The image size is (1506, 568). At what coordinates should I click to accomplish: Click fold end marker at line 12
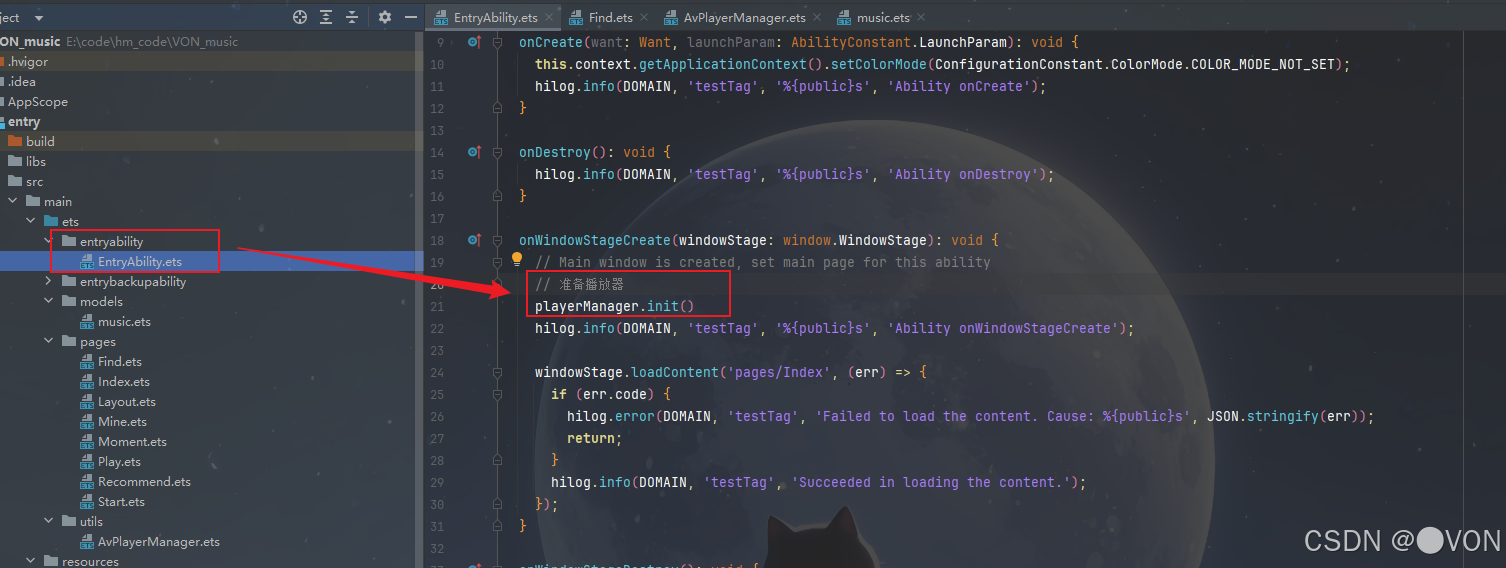pyautogui.click(x=497, y=108)
